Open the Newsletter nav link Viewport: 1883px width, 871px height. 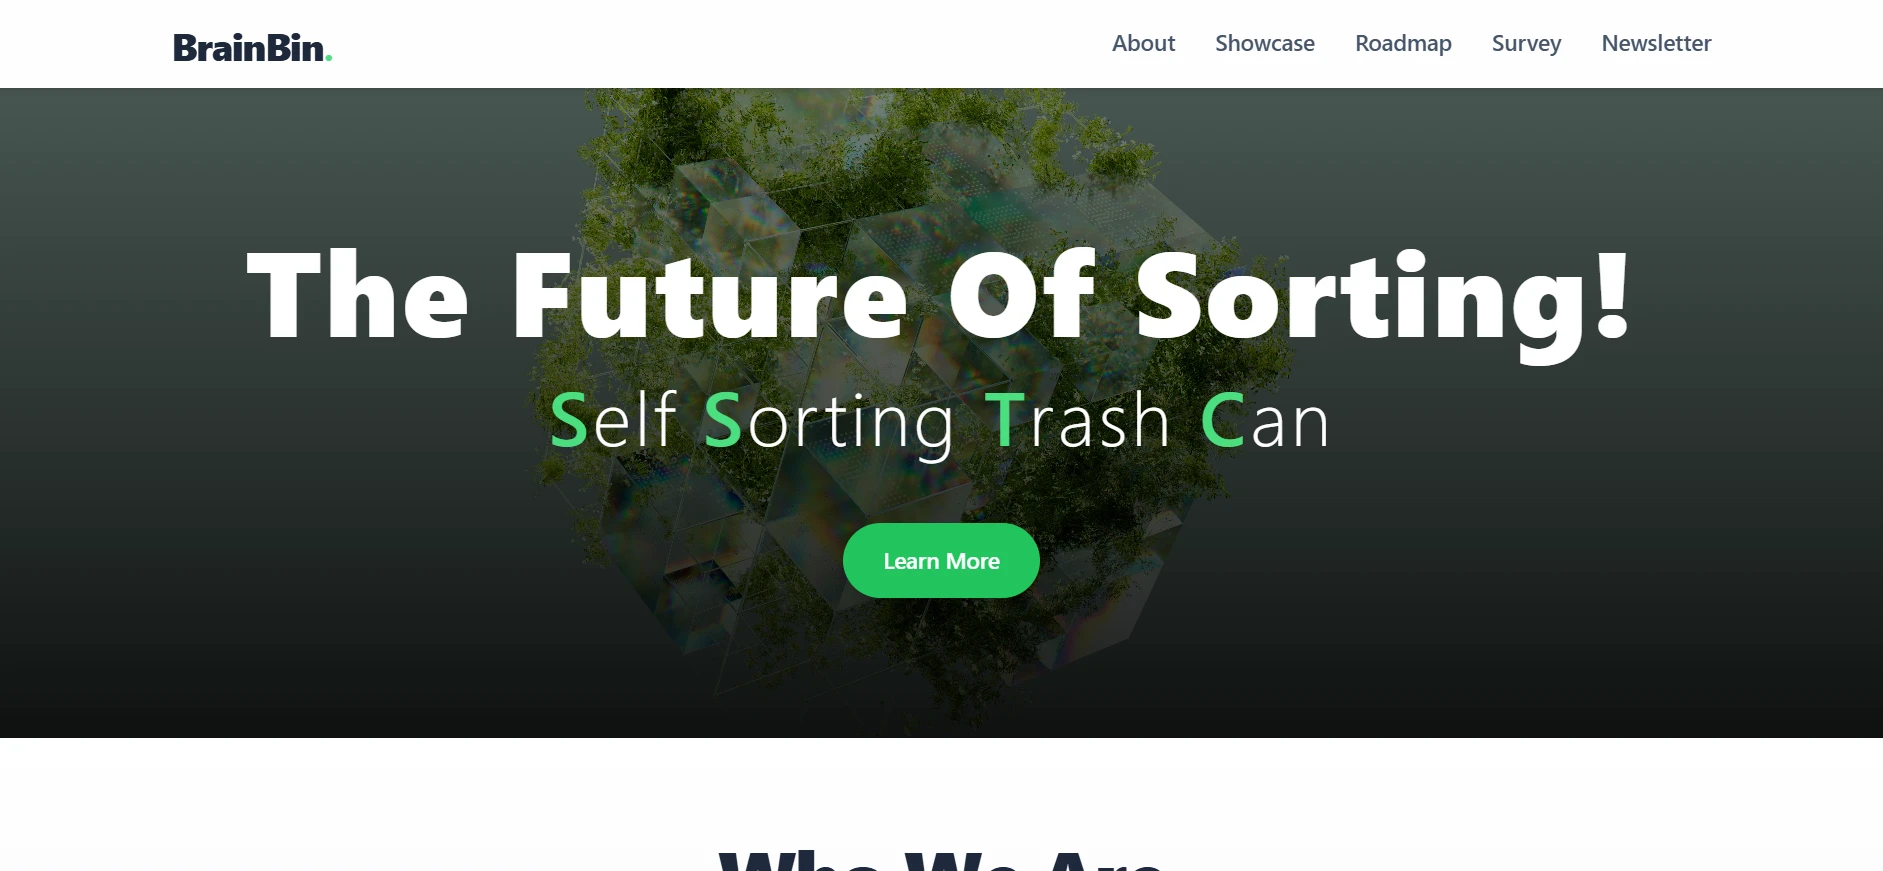coord(1656,43)
